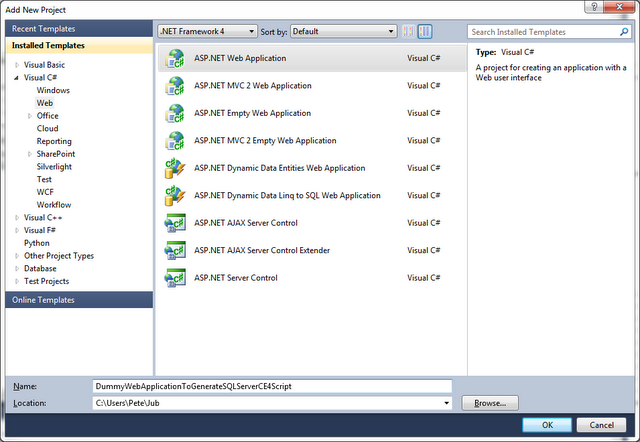Select the Workflow category
Image resolution: width=640 pixels, height=442 pixels.
coord(54,205)
